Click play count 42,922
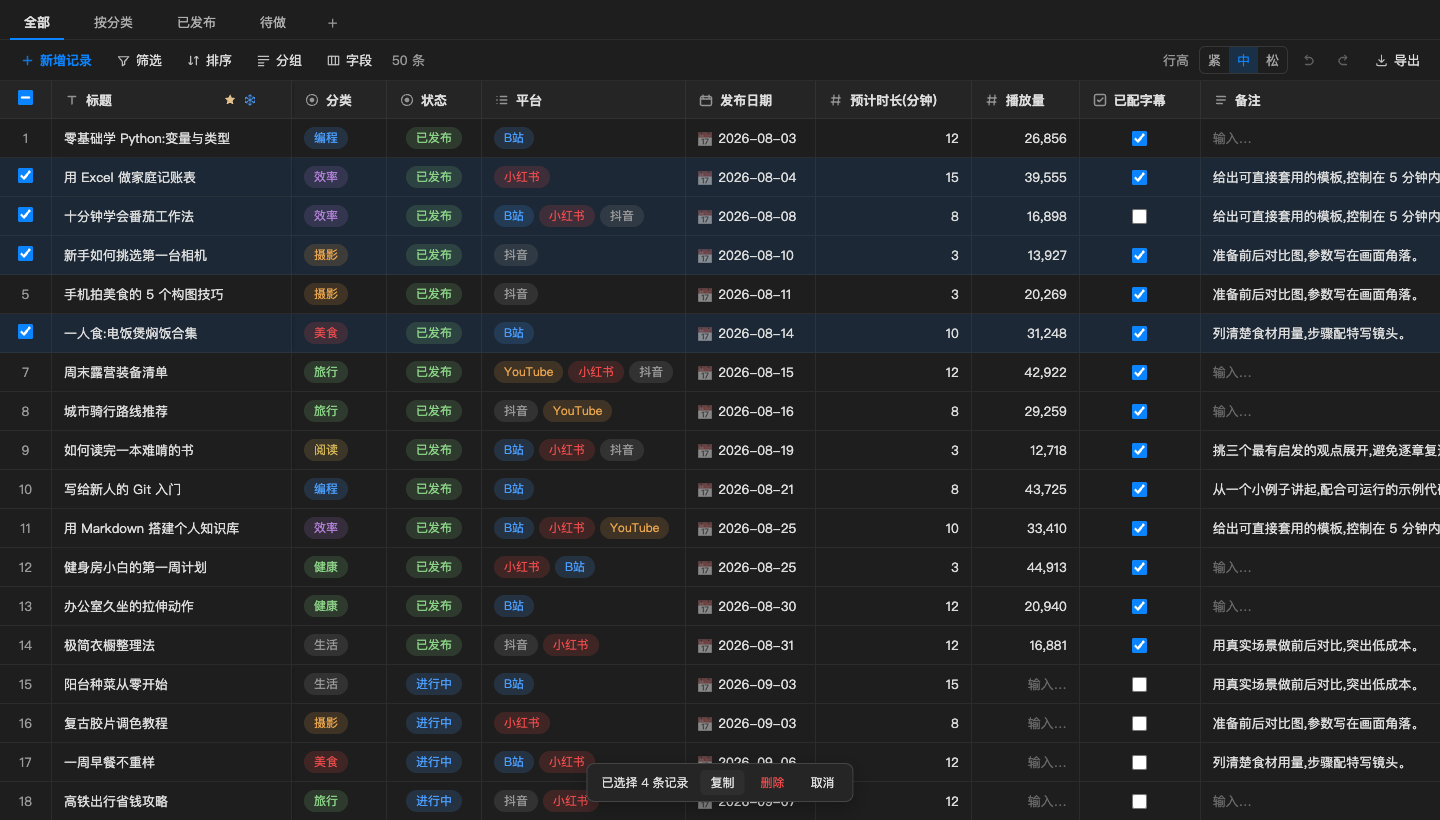1440x820 pixels. pyautogui.click(x=1047, y=373)
